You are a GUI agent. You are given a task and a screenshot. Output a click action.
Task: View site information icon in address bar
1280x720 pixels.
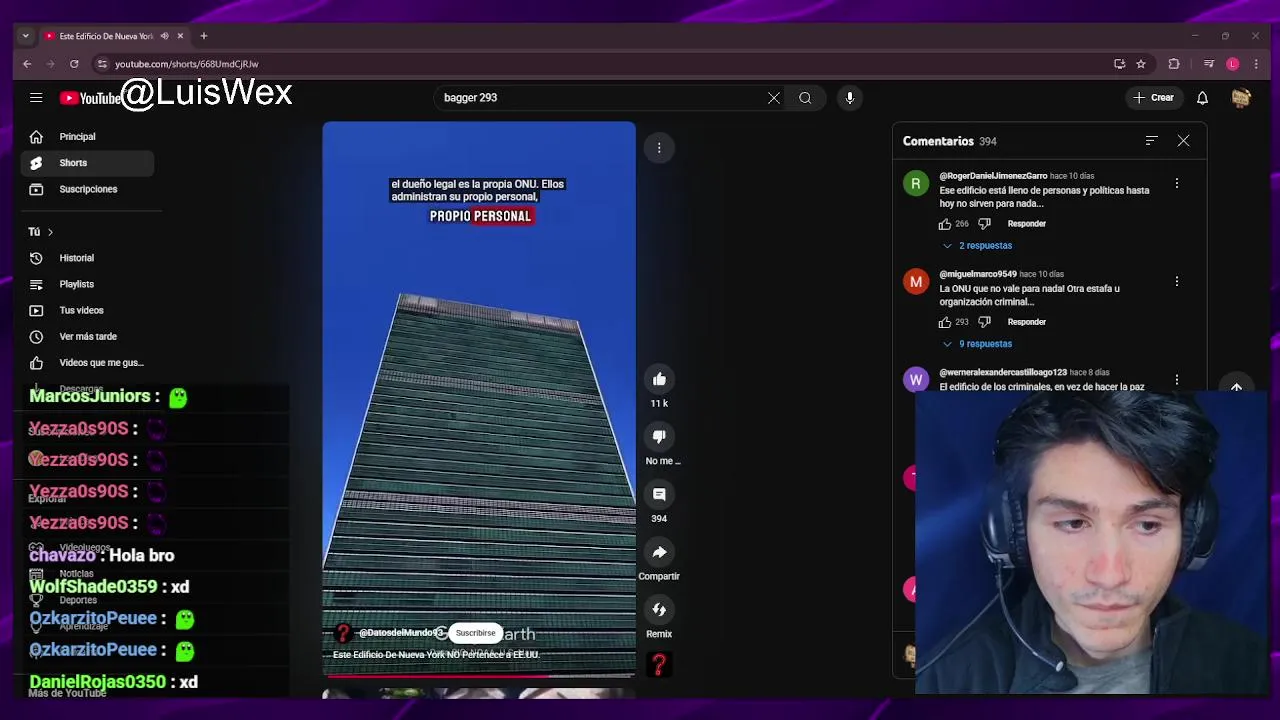(102, 64)
